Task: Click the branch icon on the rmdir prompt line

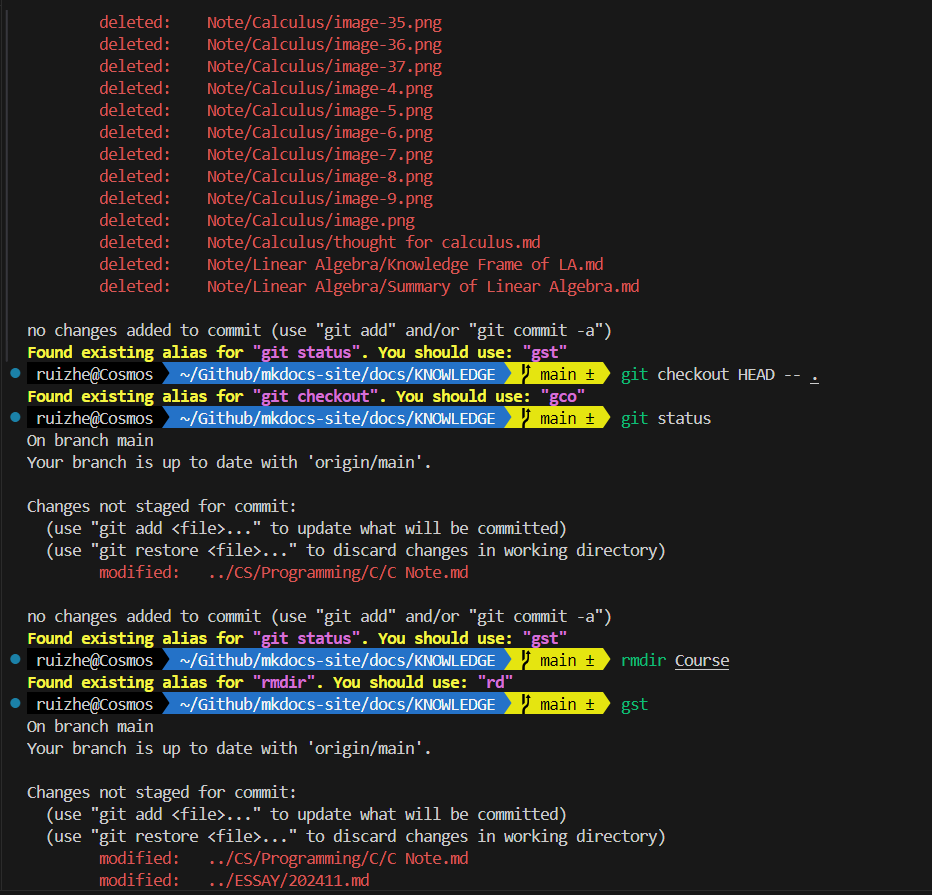Action: pos(525,660)
